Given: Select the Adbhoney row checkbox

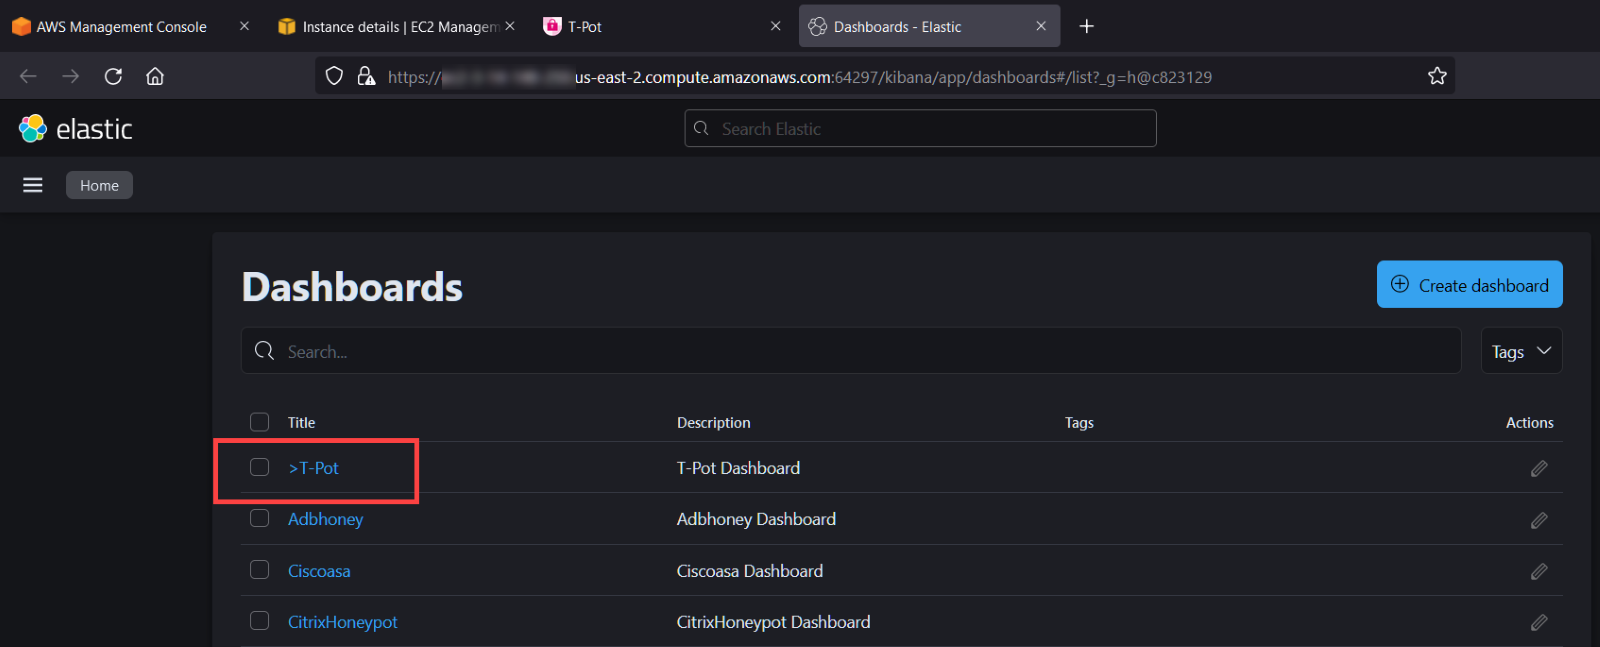Looking at the screenshot, I should [260, 518].
